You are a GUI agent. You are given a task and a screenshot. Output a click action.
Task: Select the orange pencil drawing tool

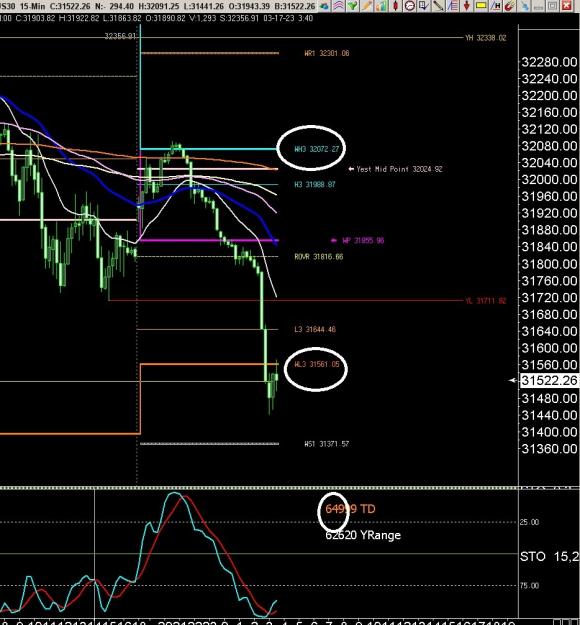tap(366, 6)
